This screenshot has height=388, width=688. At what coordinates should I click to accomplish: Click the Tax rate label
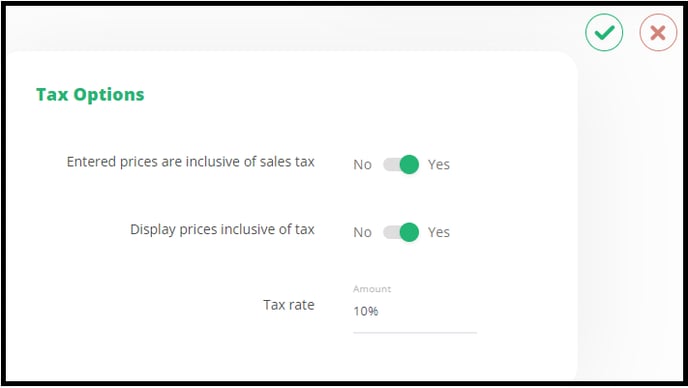(289, 305)
